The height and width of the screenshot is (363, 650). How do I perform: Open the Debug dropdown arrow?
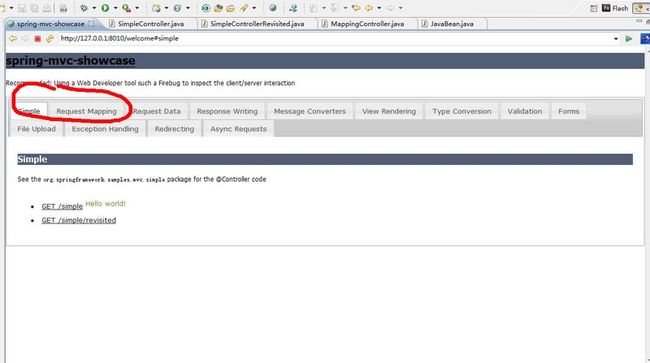(94, 8)
